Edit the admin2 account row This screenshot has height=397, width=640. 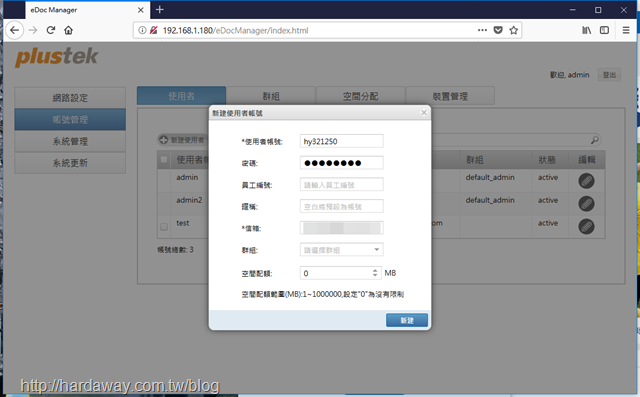pyautogui.click(x=586, y=204)
